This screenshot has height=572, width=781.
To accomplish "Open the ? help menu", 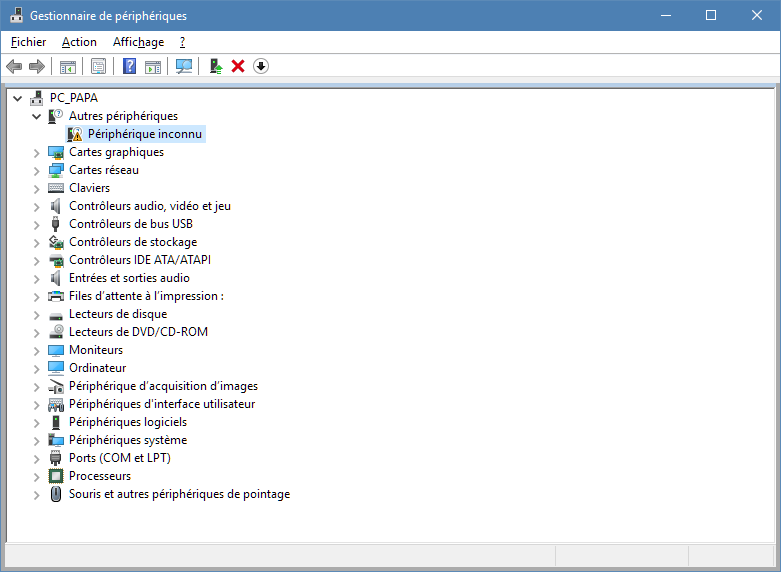I will [182, 42].
